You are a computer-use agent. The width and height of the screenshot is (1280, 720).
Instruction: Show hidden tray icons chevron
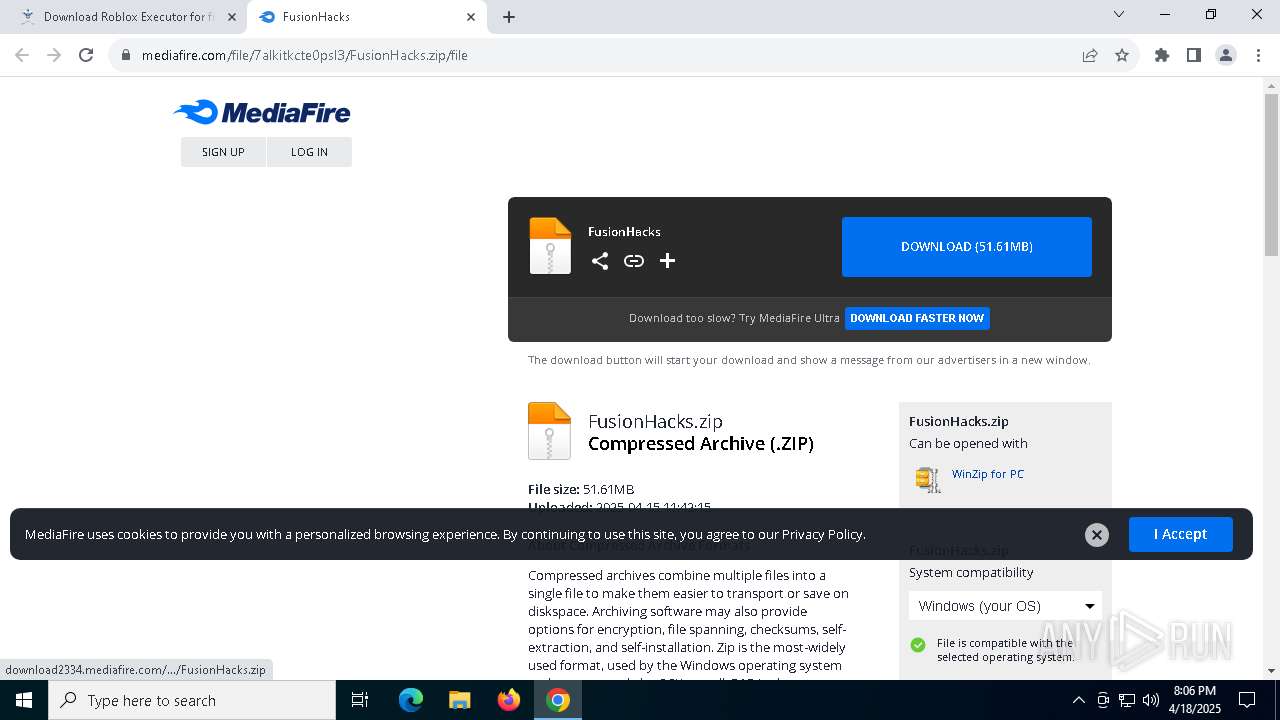[1078, 700]
